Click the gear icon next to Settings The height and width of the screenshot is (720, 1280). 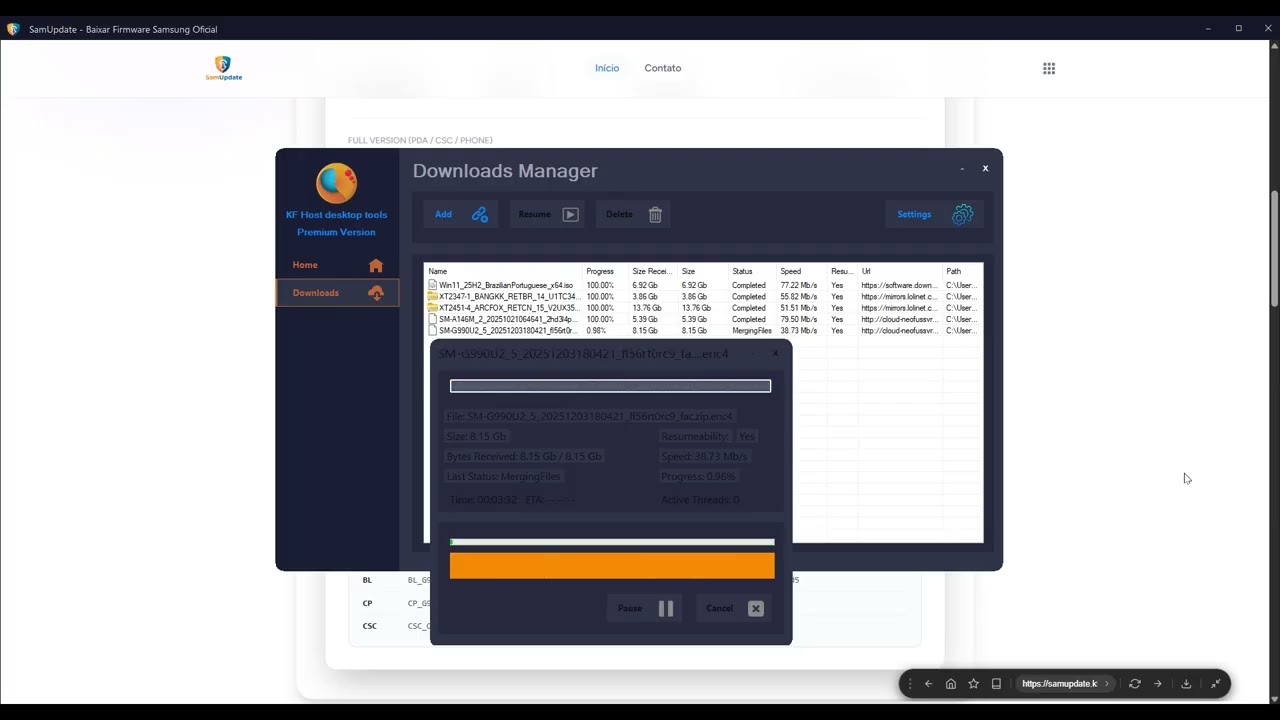point(963,214)
